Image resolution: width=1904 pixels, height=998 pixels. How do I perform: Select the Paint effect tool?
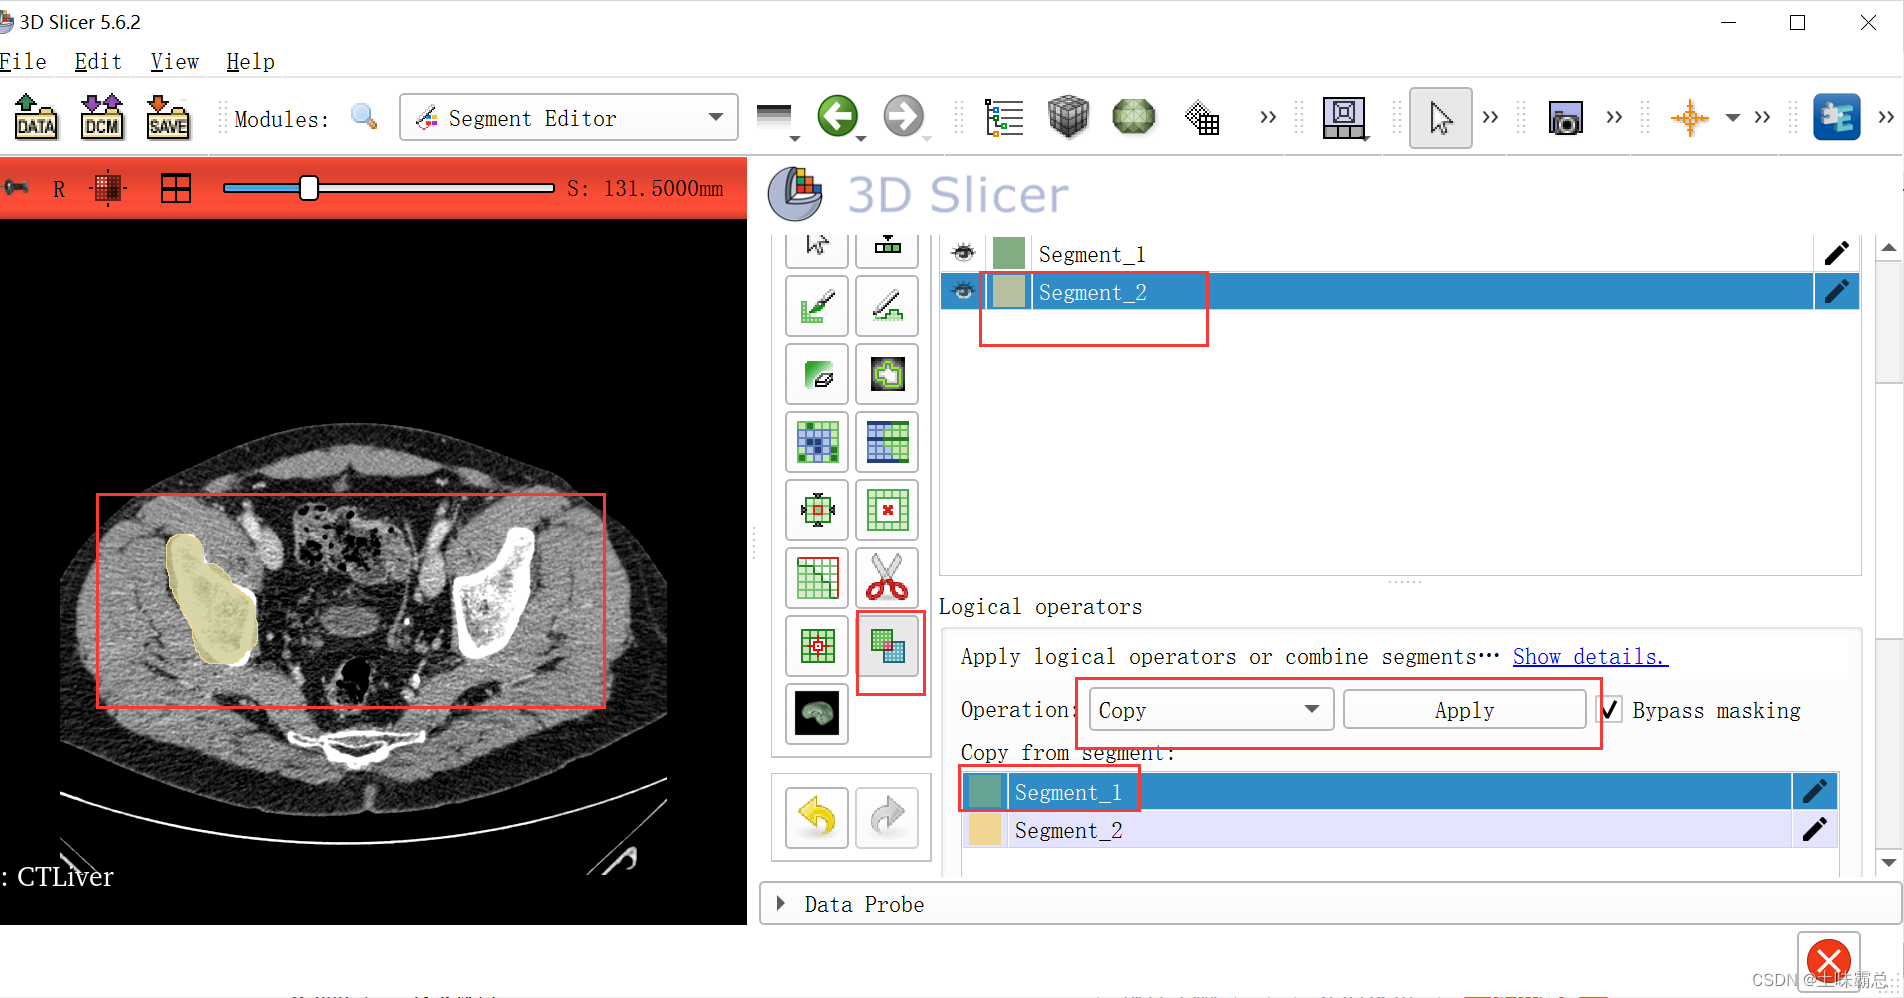(x=816, y=305)
